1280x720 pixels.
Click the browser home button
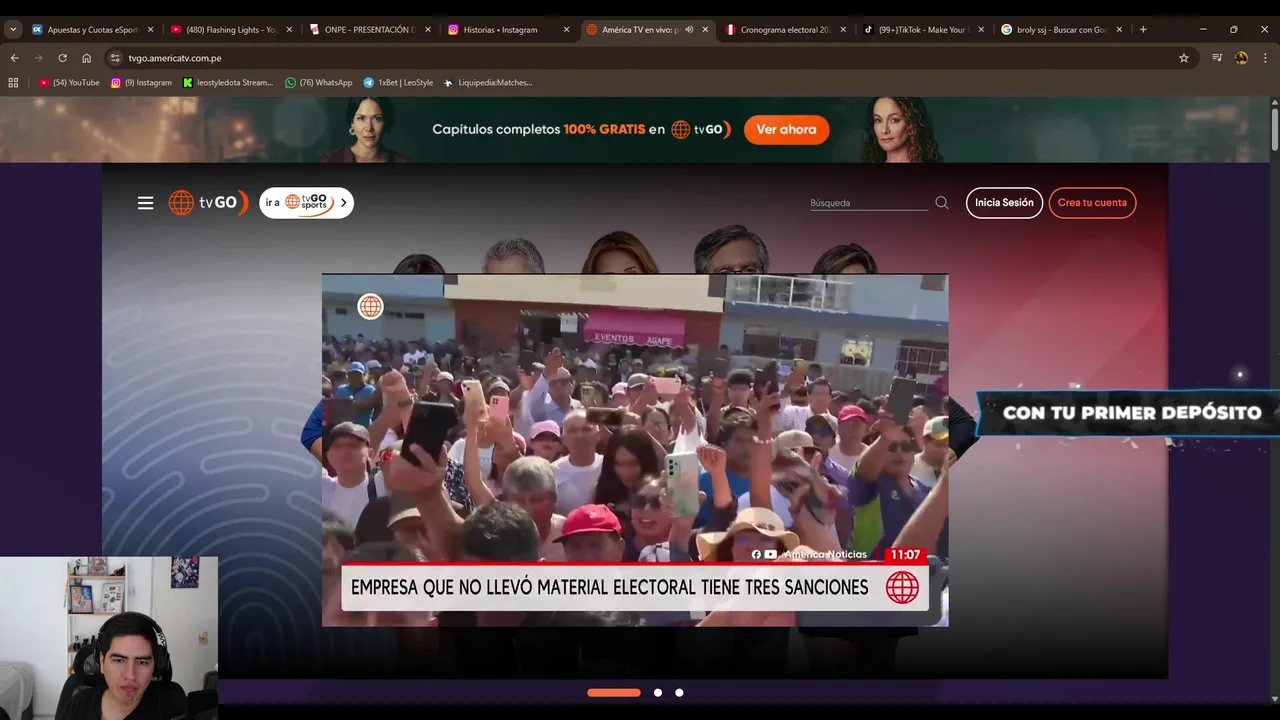point(86,58)
